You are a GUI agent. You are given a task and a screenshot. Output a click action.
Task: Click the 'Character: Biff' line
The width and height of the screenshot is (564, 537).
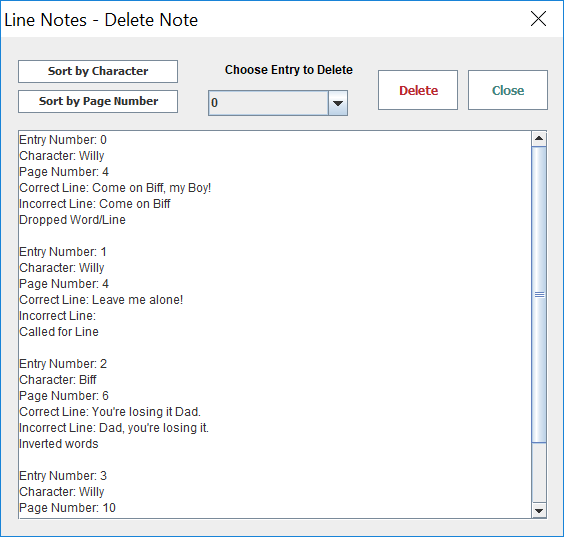[x=58, y=380]
